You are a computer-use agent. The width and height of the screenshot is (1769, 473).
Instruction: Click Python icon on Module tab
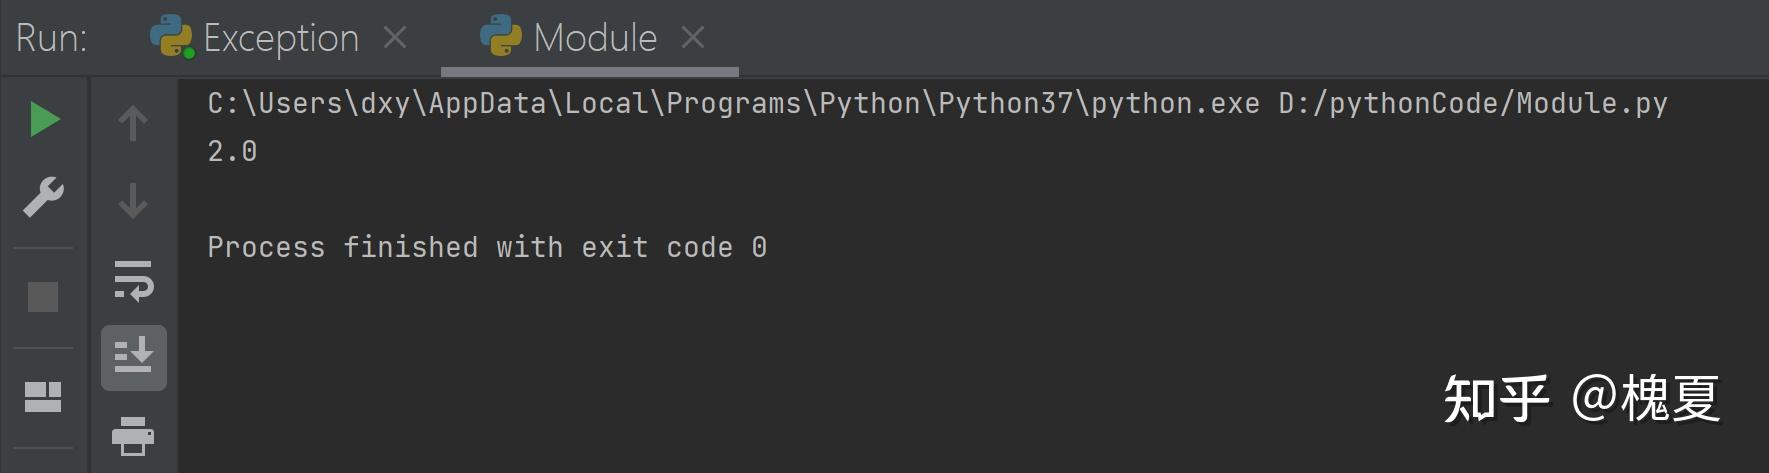pyautogui.click(x=501, y=37)
